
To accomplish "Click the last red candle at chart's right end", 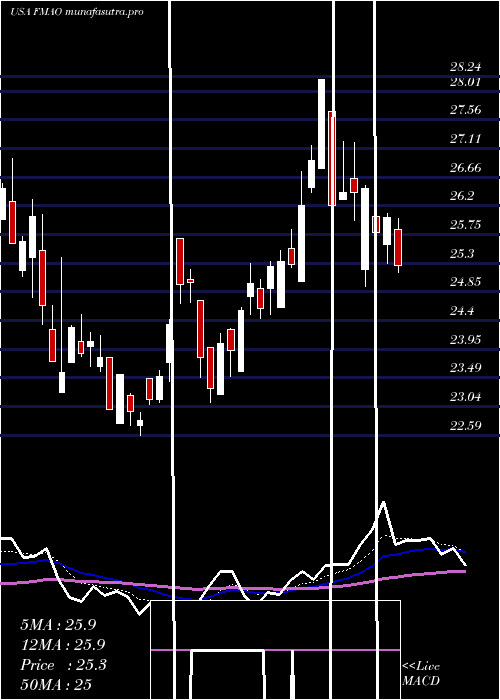I will (398, 247).
